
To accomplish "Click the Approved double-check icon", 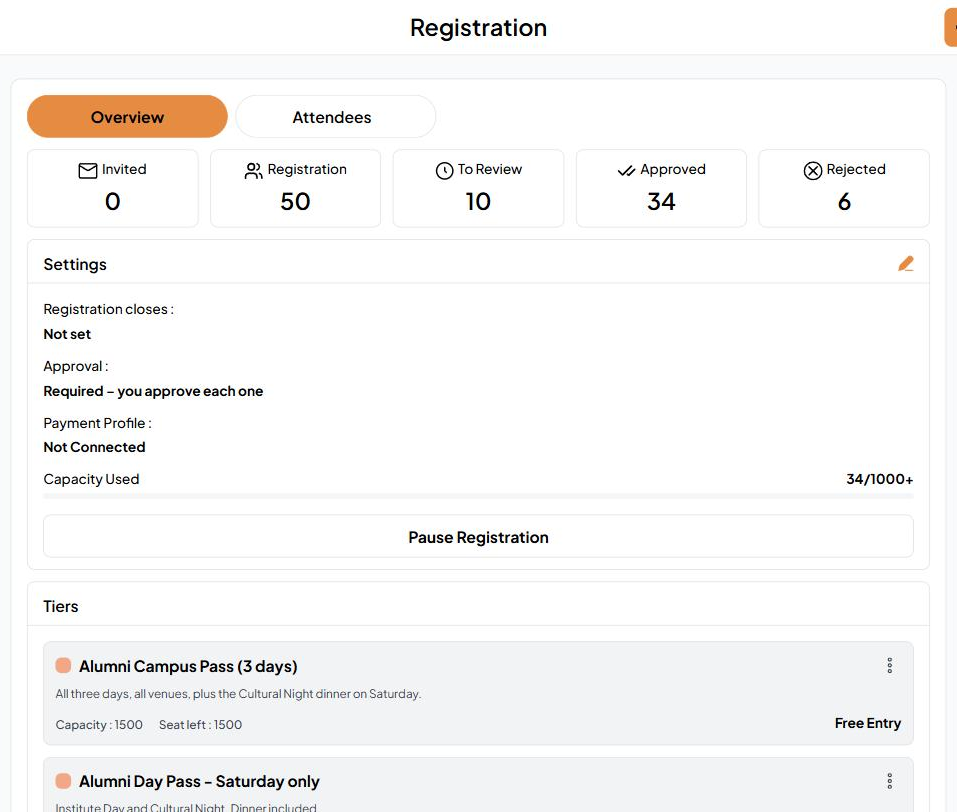I will click(626, 170).
